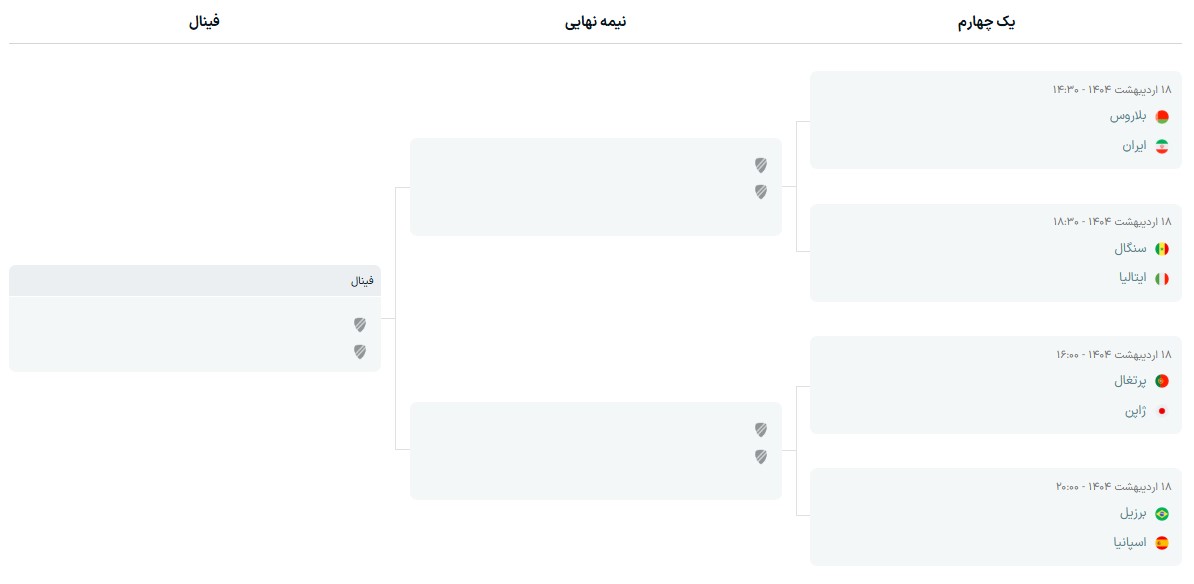Screen dimensions: 1194x584
Task: Open team name بلاروس
Action: point(1128,117)
